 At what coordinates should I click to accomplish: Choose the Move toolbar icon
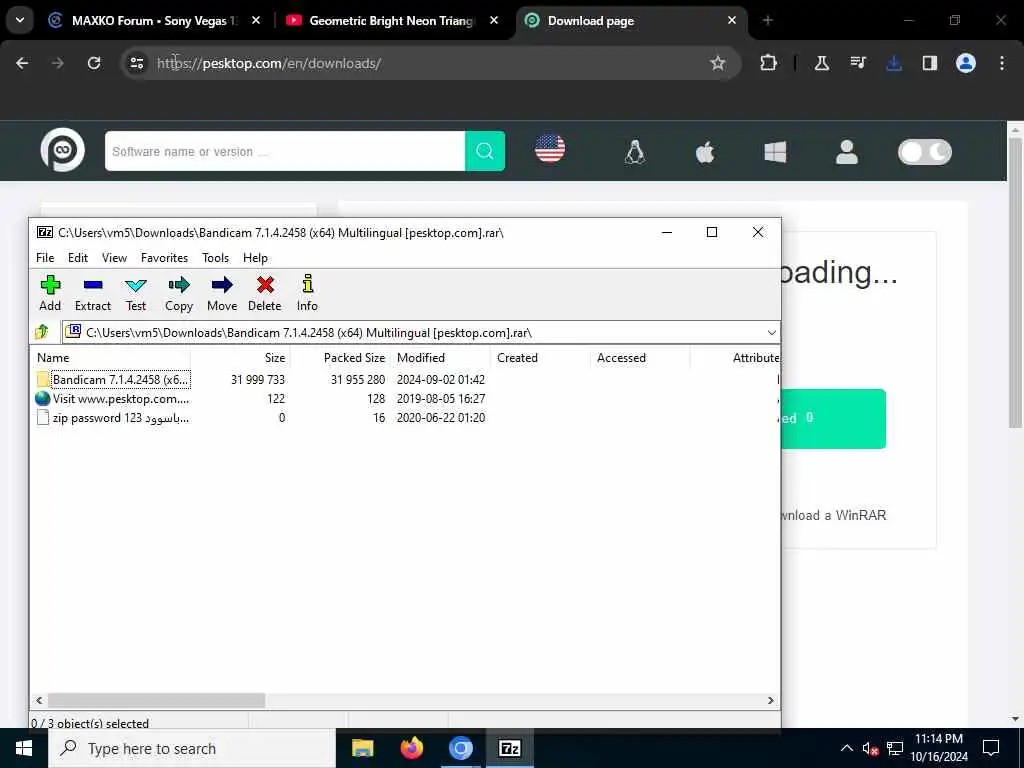[x=222, y=293]
